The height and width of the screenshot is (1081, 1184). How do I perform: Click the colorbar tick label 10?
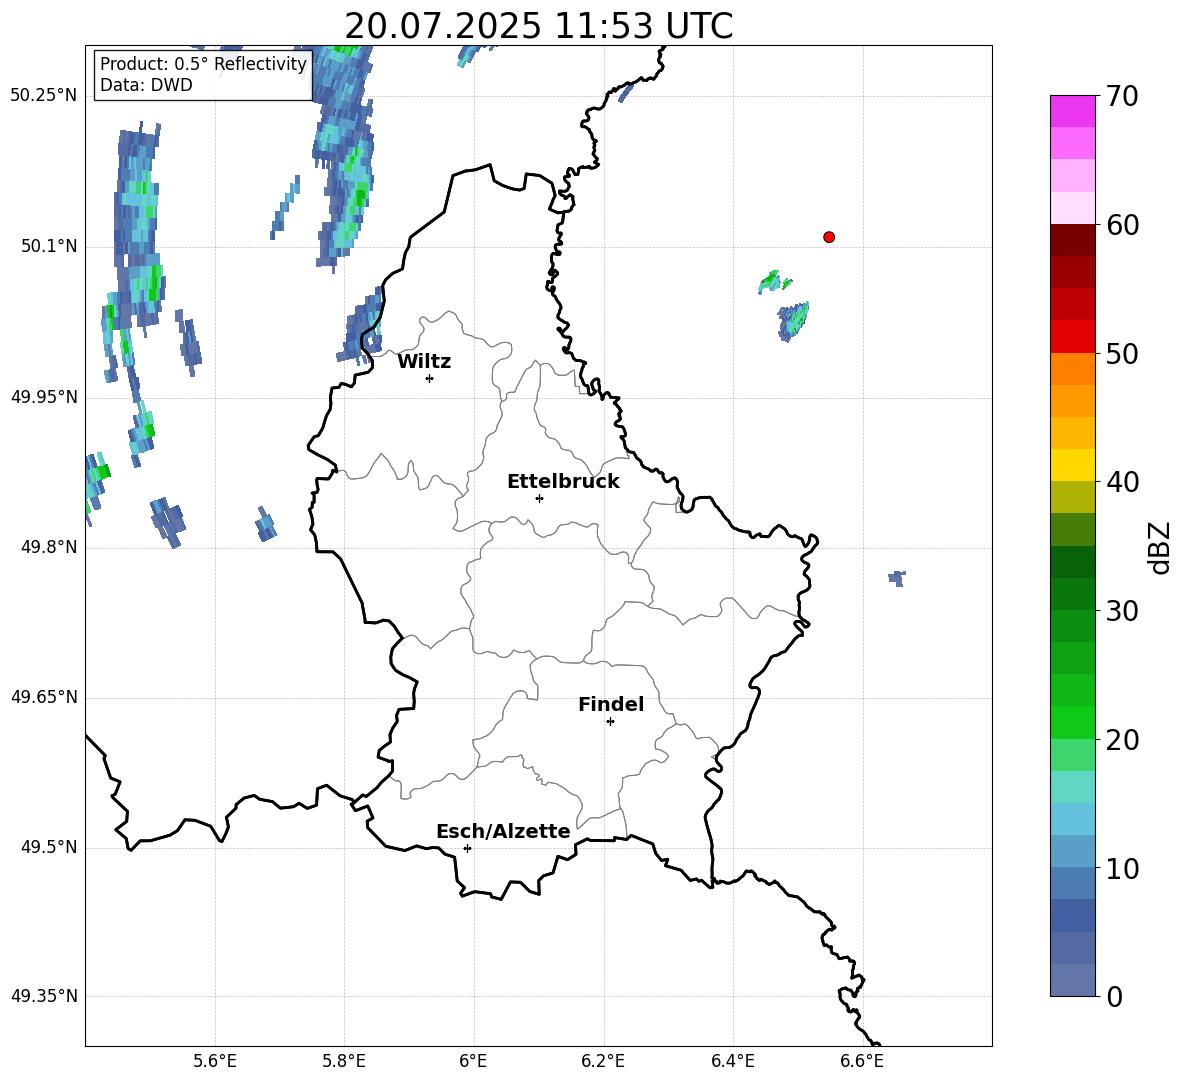(1123, 868)
